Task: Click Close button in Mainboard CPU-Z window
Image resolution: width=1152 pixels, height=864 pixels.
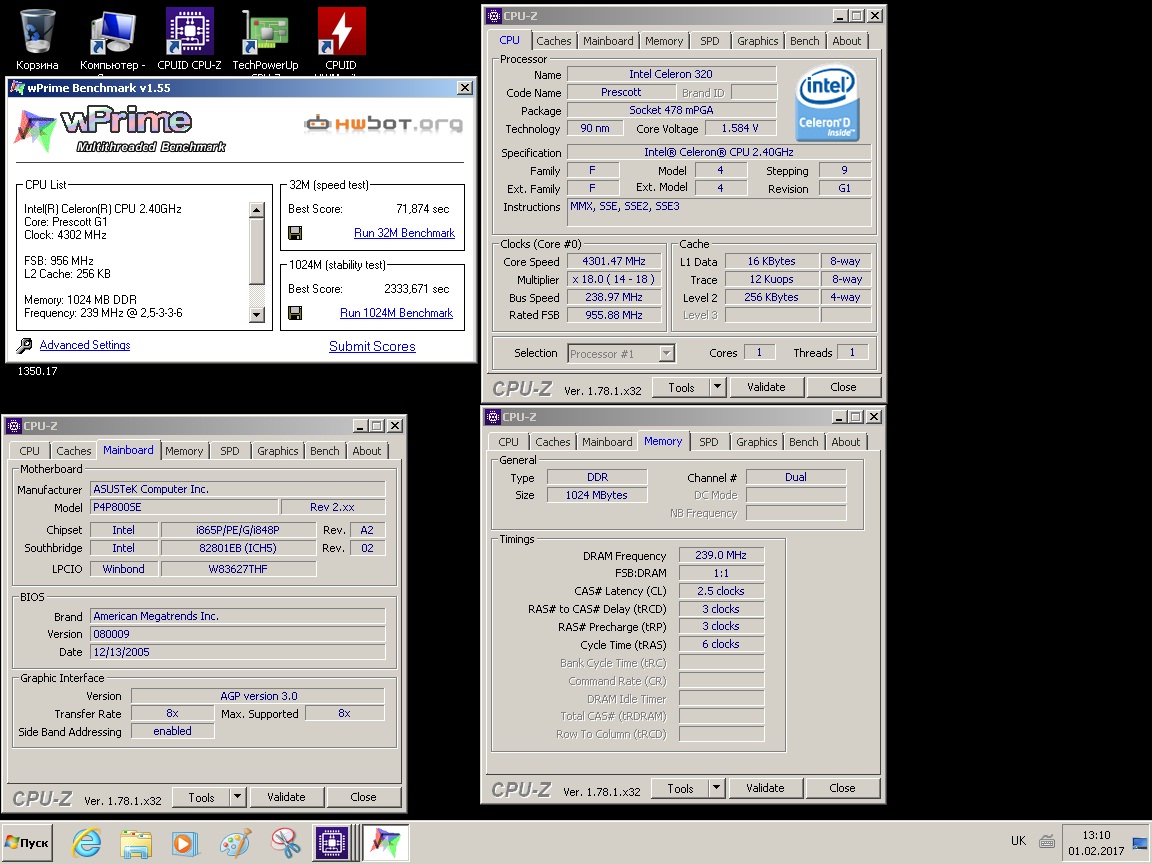Action: tap(363, 797)
